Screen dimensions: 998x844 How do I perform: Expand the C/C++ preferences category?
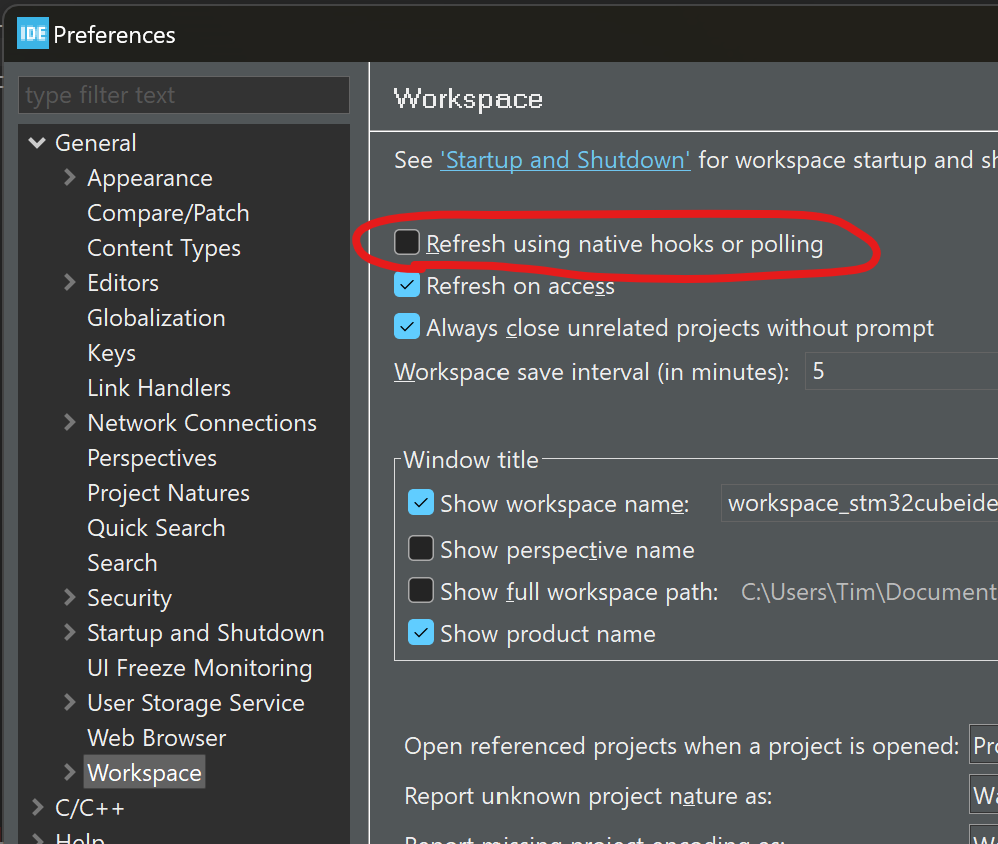pos(37,807)
